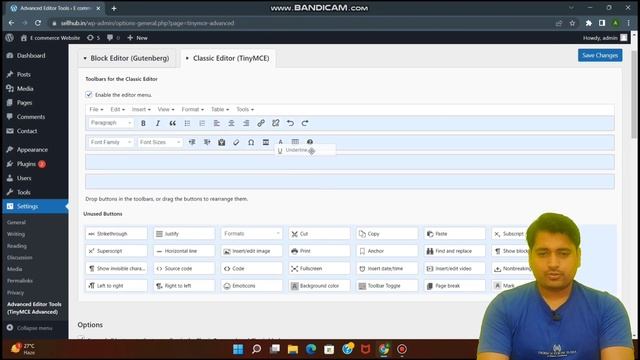The height and width of the screenshot is (360, 640).
Task: Select the Paste as text button
Action: (222, 142)
